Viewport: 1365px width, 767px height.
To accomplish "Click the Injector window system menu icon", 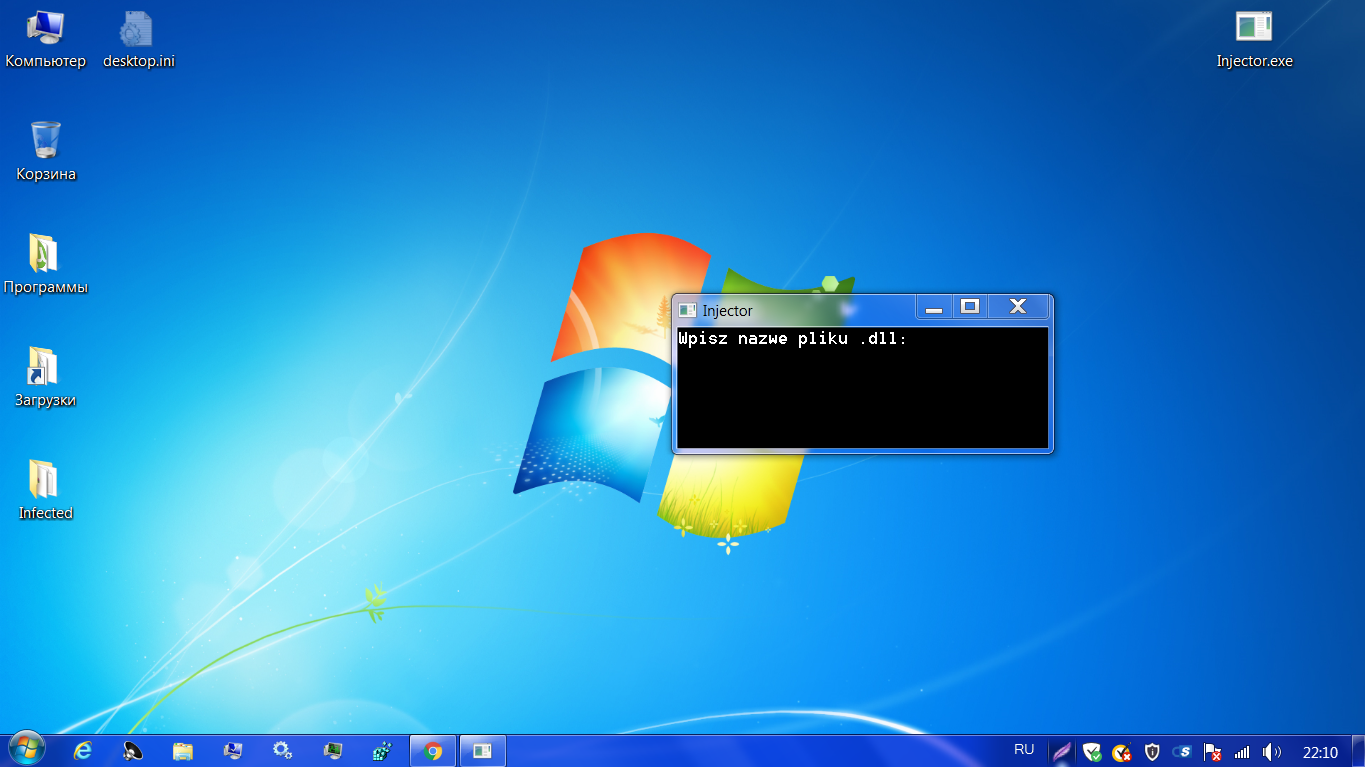I will click(687, 310).
